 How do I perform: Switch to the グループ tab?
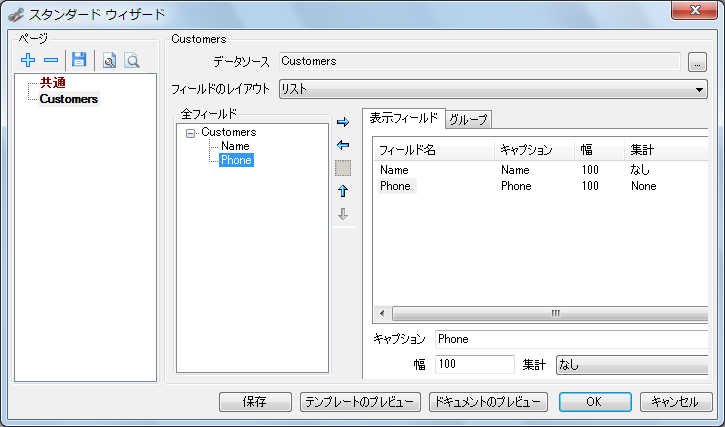468,119
